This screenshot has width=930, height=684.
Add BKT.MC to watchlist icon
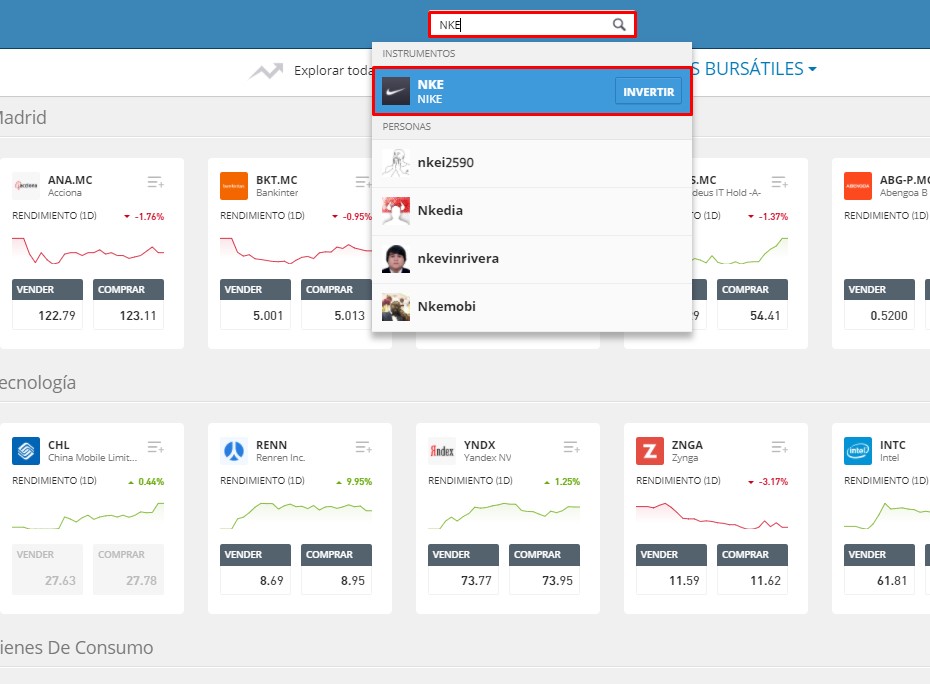tap(363, 182)
